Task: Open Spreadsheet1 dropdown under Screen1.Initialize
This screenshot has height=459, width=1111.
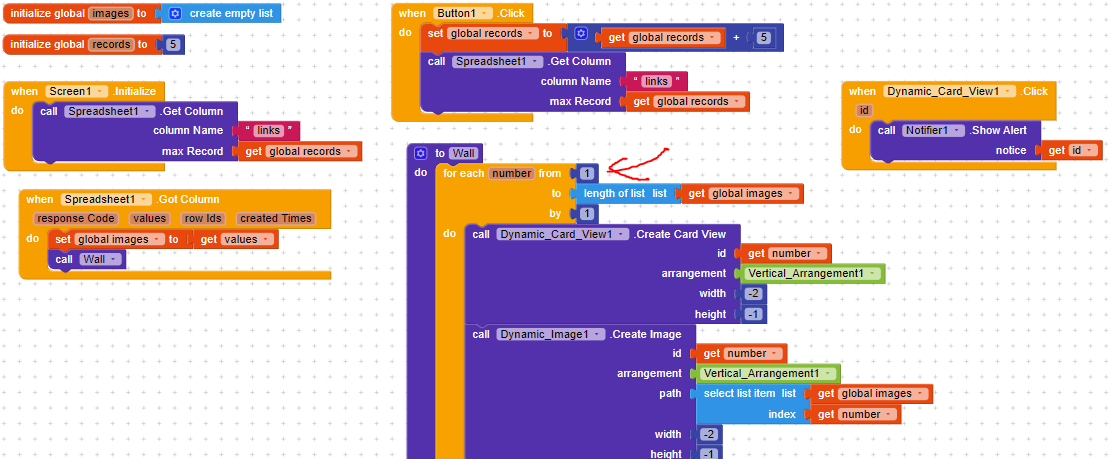Action: click(147, 111)
